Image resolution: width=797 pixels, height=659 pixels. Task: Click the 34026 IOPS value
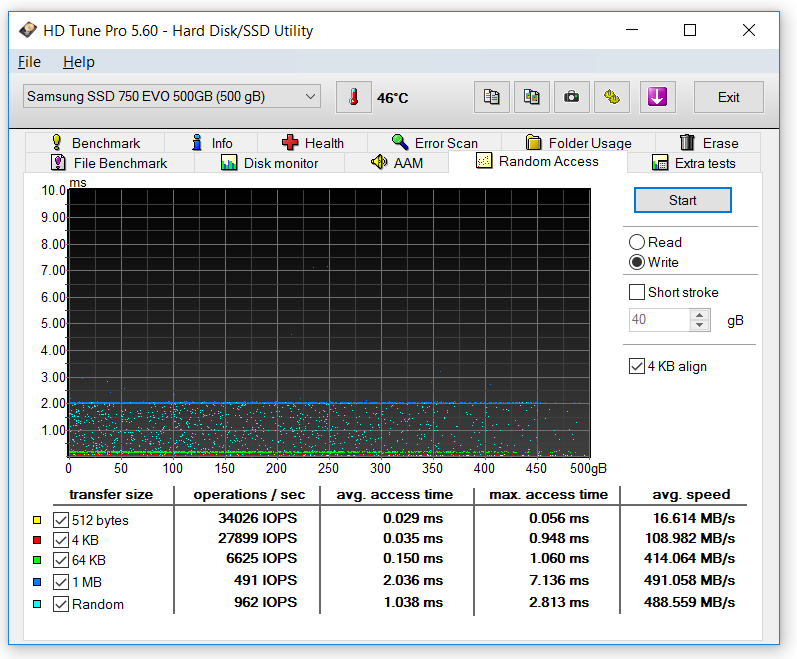click(258, 518)
